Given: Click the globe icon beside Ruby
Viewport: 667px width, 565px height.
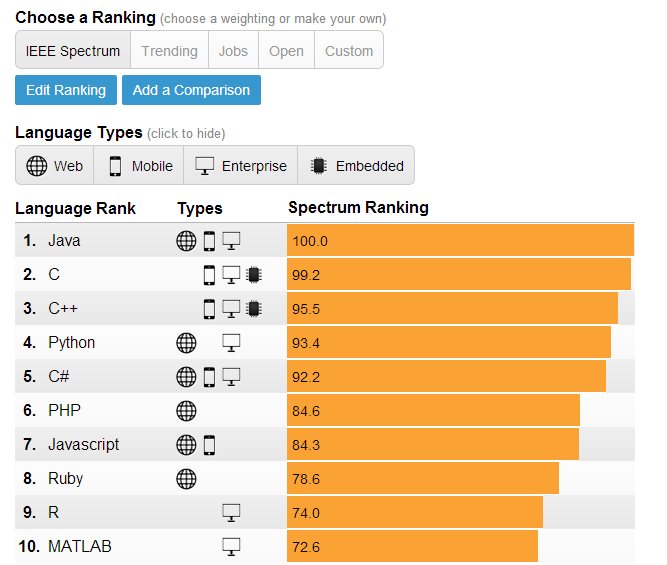Looking at the screenshot, I should tap(186, 479).
